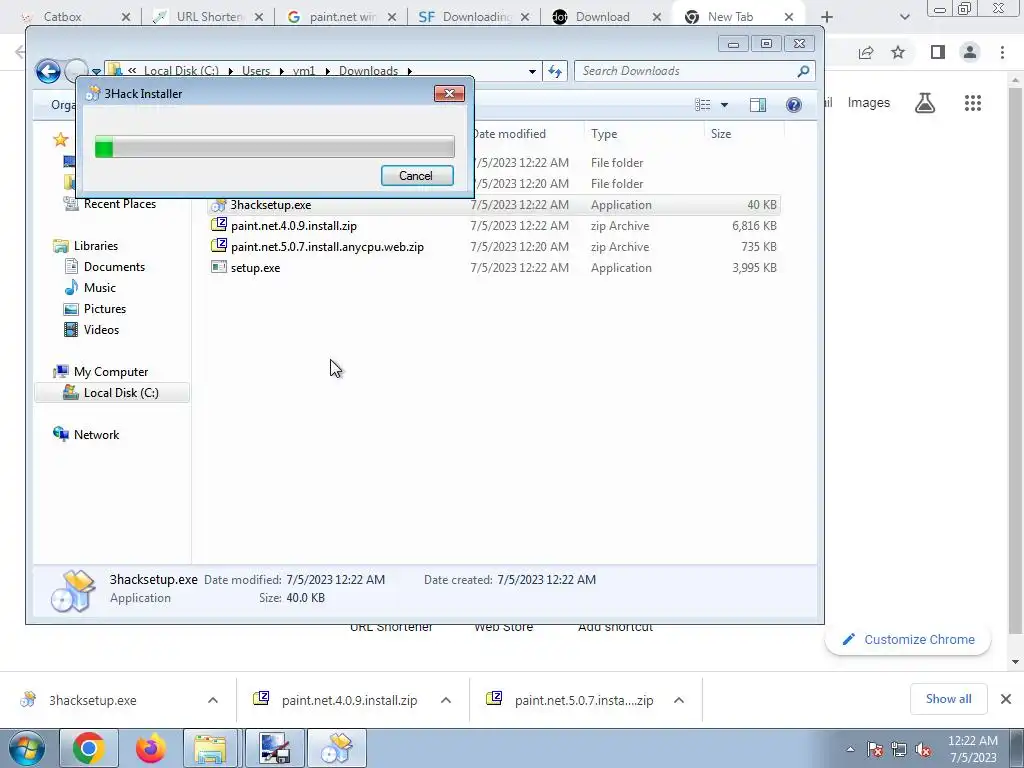1024x768 pixels.
Task: Switch to the paint.net Google search tab
Action: click(x=342, y=17)
